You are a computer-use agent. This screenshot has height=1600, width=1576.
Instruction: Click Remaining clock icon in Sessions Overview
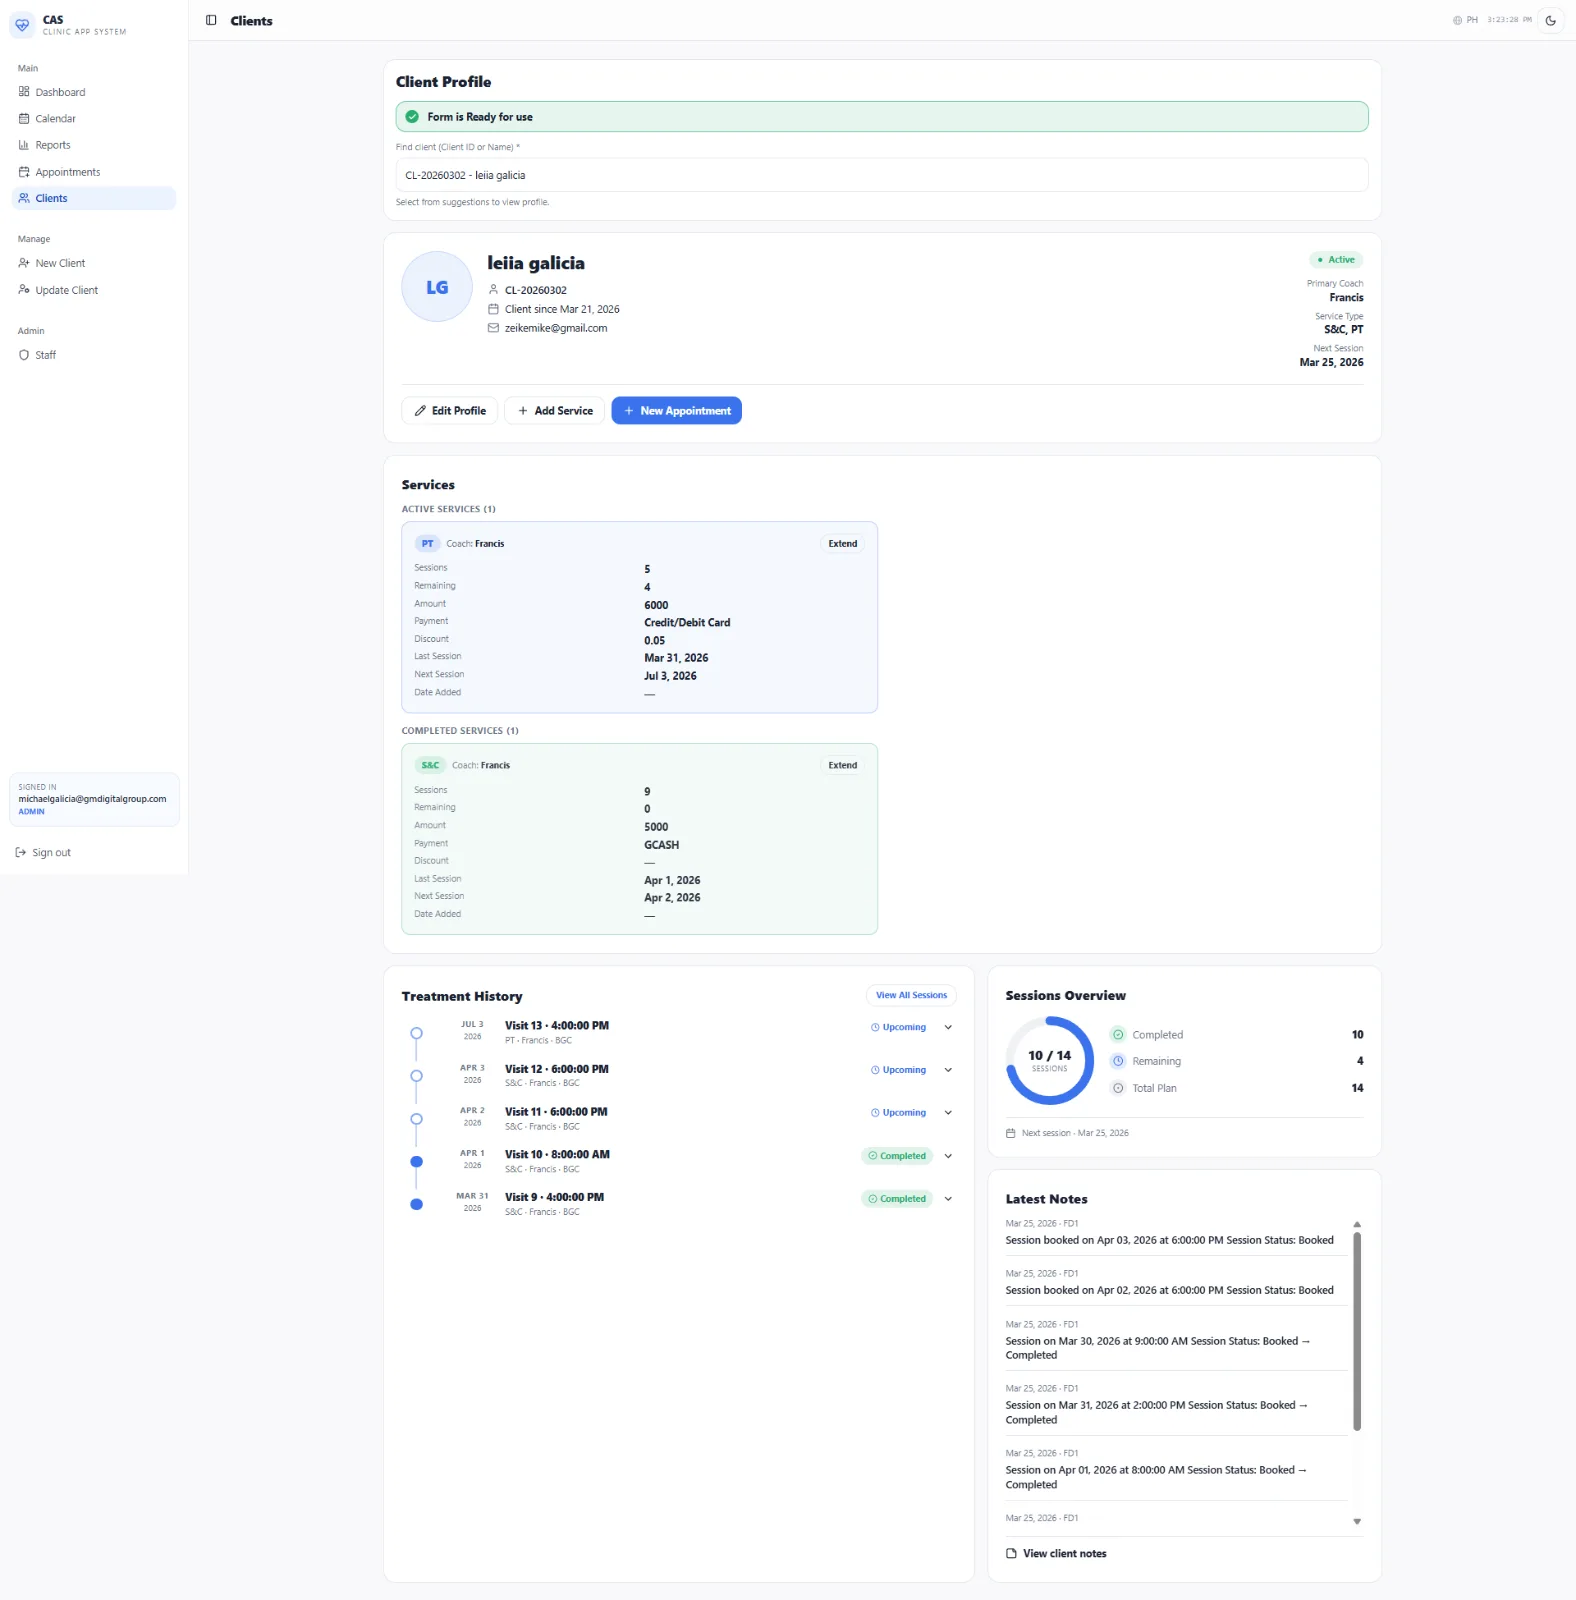coord(1118,1061)
